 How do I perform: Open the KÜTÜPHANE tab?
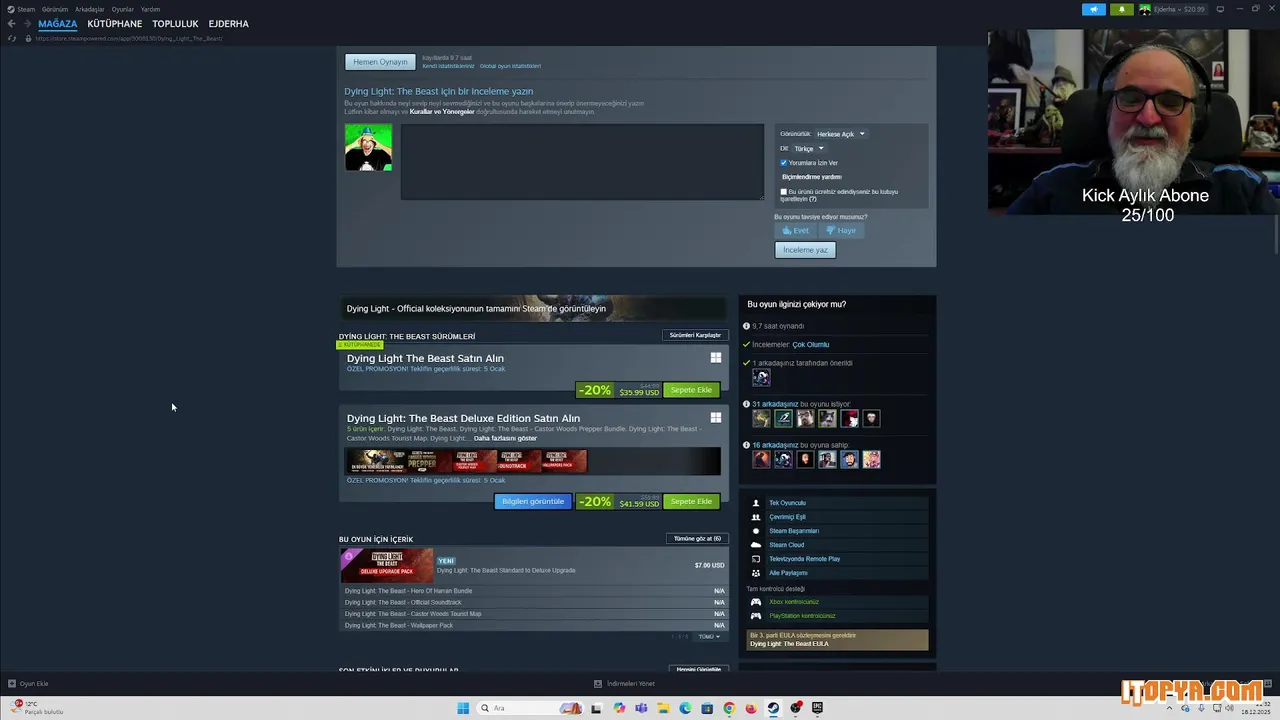(115, 24)
